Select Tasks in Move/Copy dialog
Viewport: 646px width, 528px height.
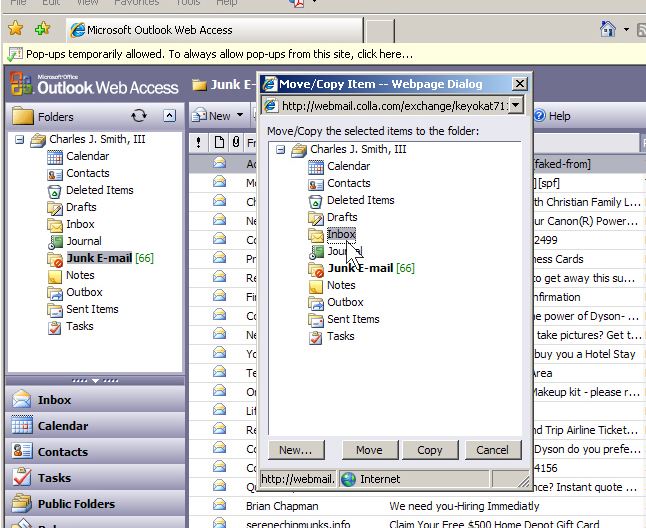pyautogui.click(x=341, y=336)
